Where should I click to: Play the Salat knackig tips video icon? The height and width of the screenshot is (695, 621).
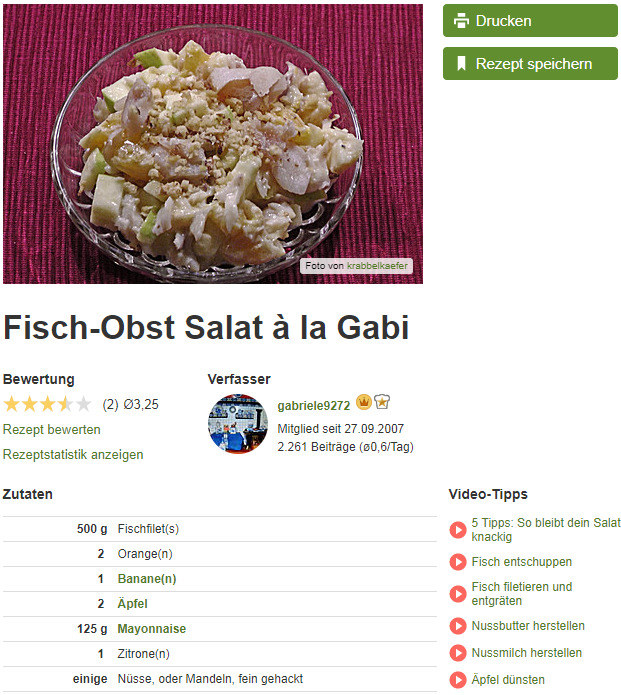click(458, 530)
